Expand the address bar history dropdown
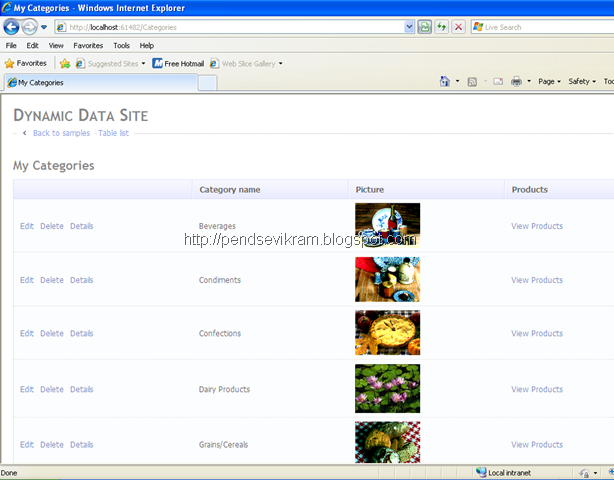Image resolution: width=614 pixels, height=480 pixels. tap(409, 27)
